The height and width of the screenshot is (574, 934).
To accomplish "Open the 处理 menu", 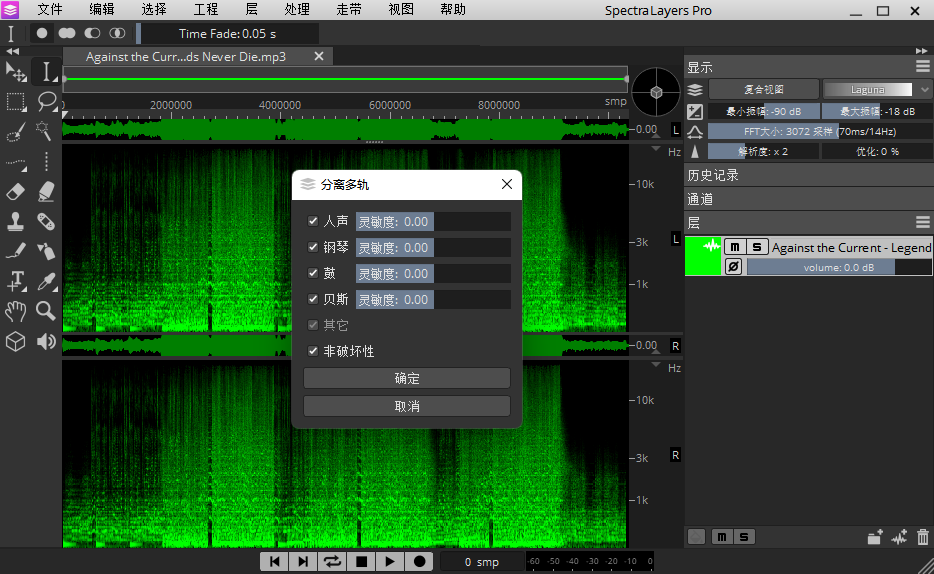I will pyautogui.click(x=297, y=10).
